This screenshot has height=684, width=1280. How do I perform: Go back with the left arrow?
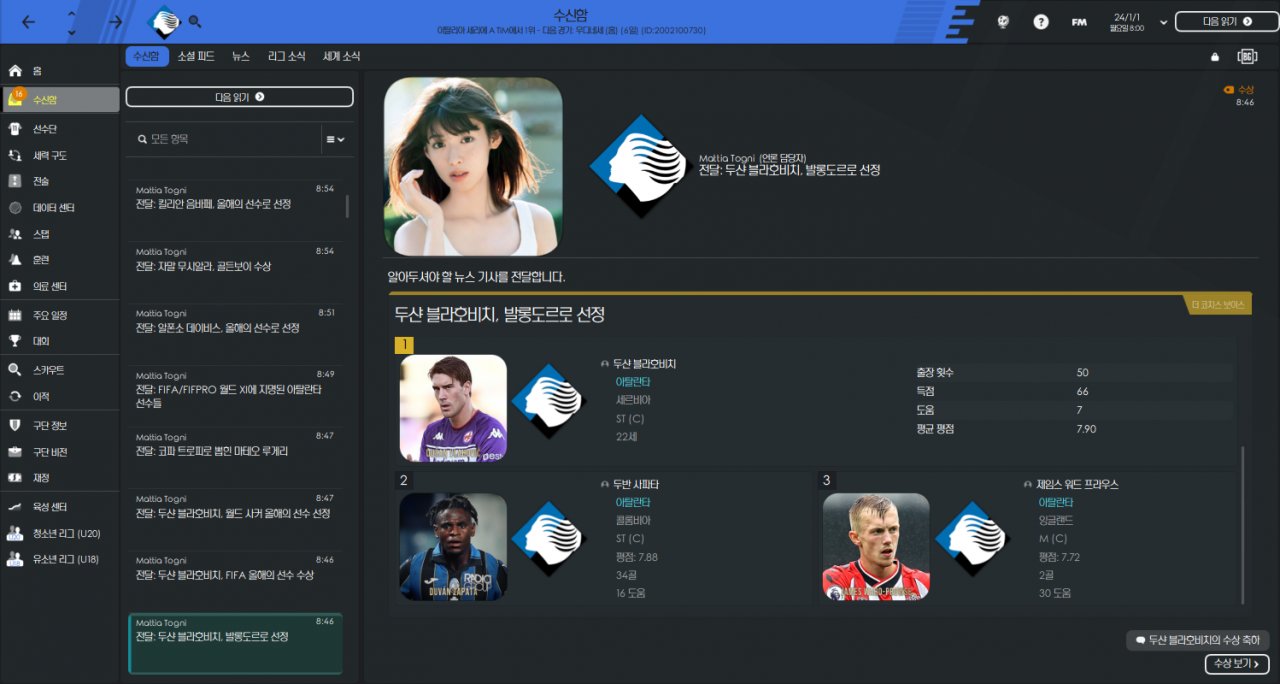pyautogui.click(x=28, y=21)
